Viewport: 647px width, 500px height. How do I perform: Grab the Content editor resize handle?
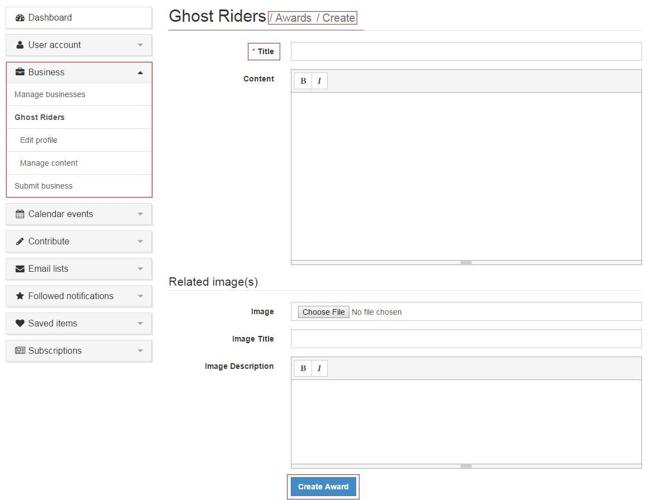tap(466, 262)
